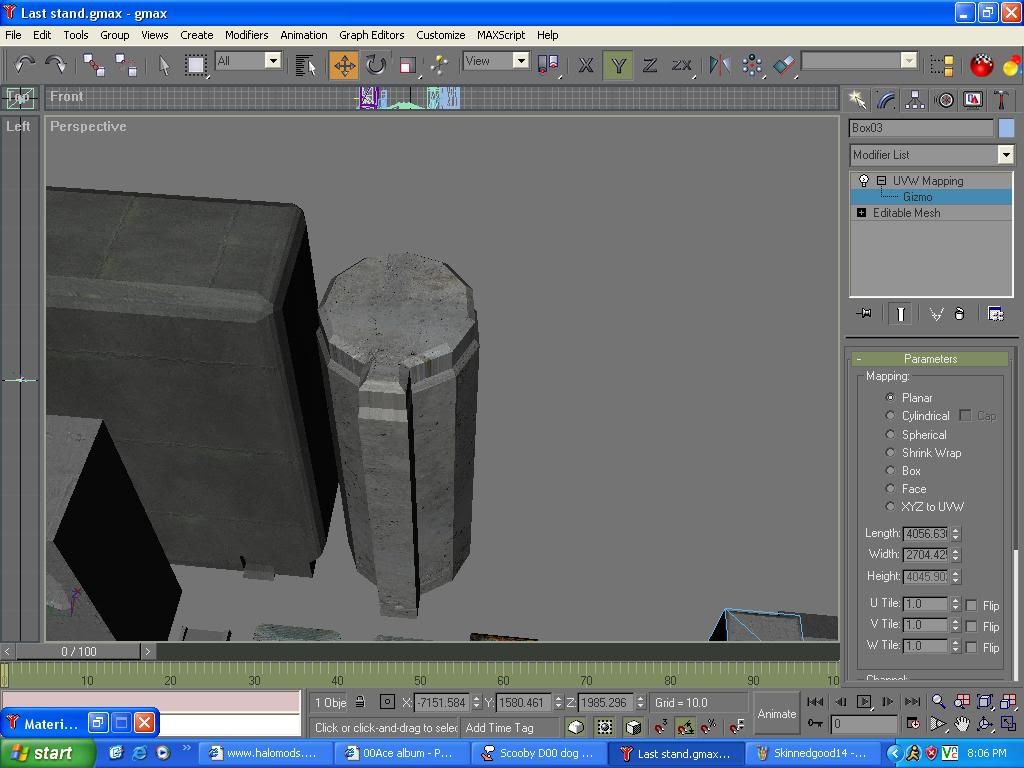Viewport: 1024px width, 768px height.
Task: Select the Spherical mapping option
Action: (890, 434)
